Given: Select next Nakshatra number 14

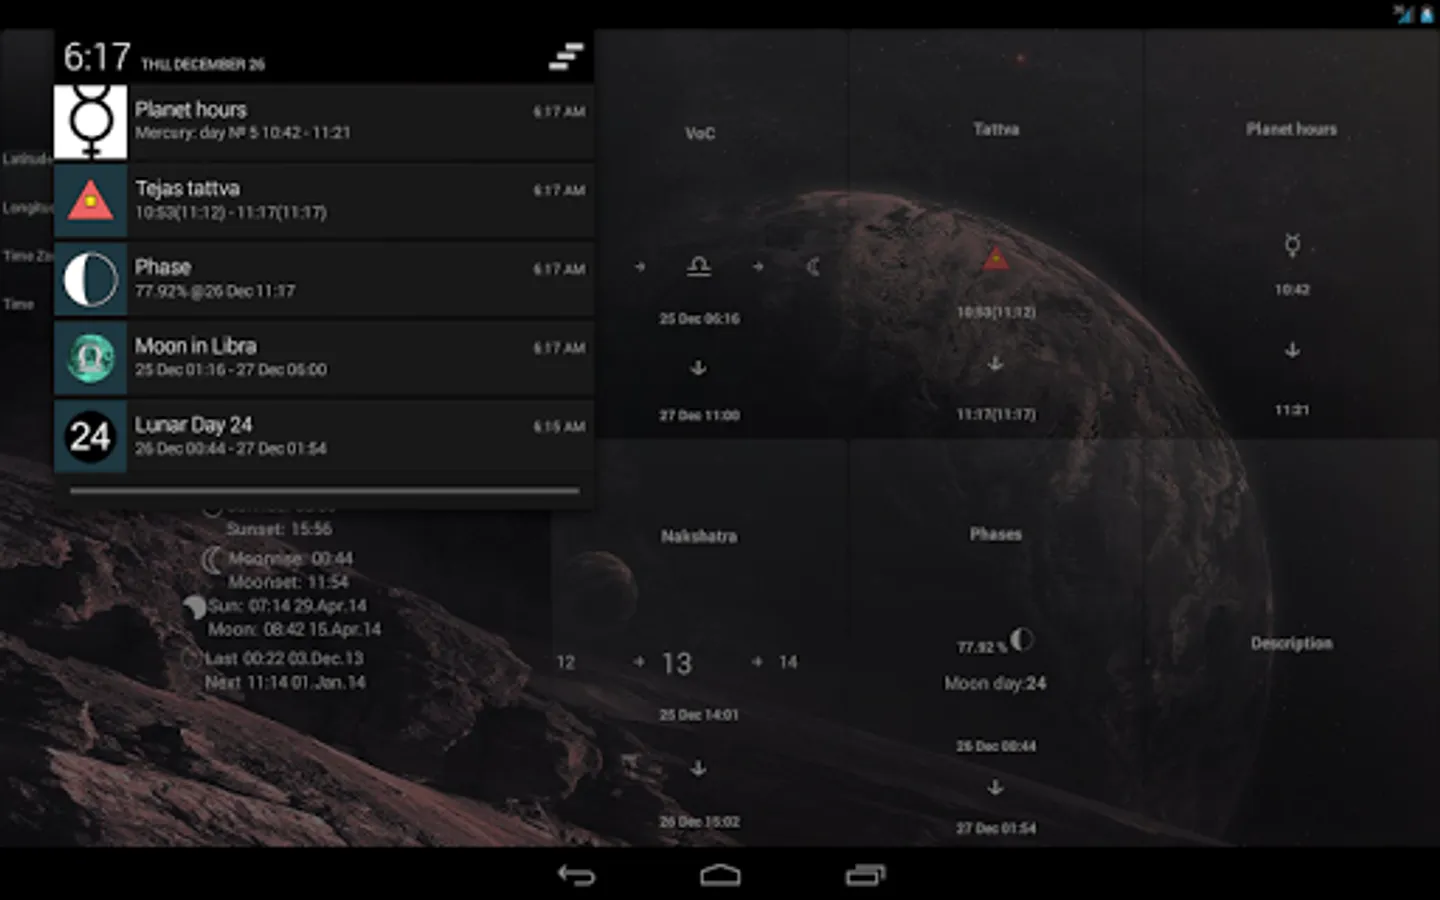Looking at the screenshot, I should [788, 662].
